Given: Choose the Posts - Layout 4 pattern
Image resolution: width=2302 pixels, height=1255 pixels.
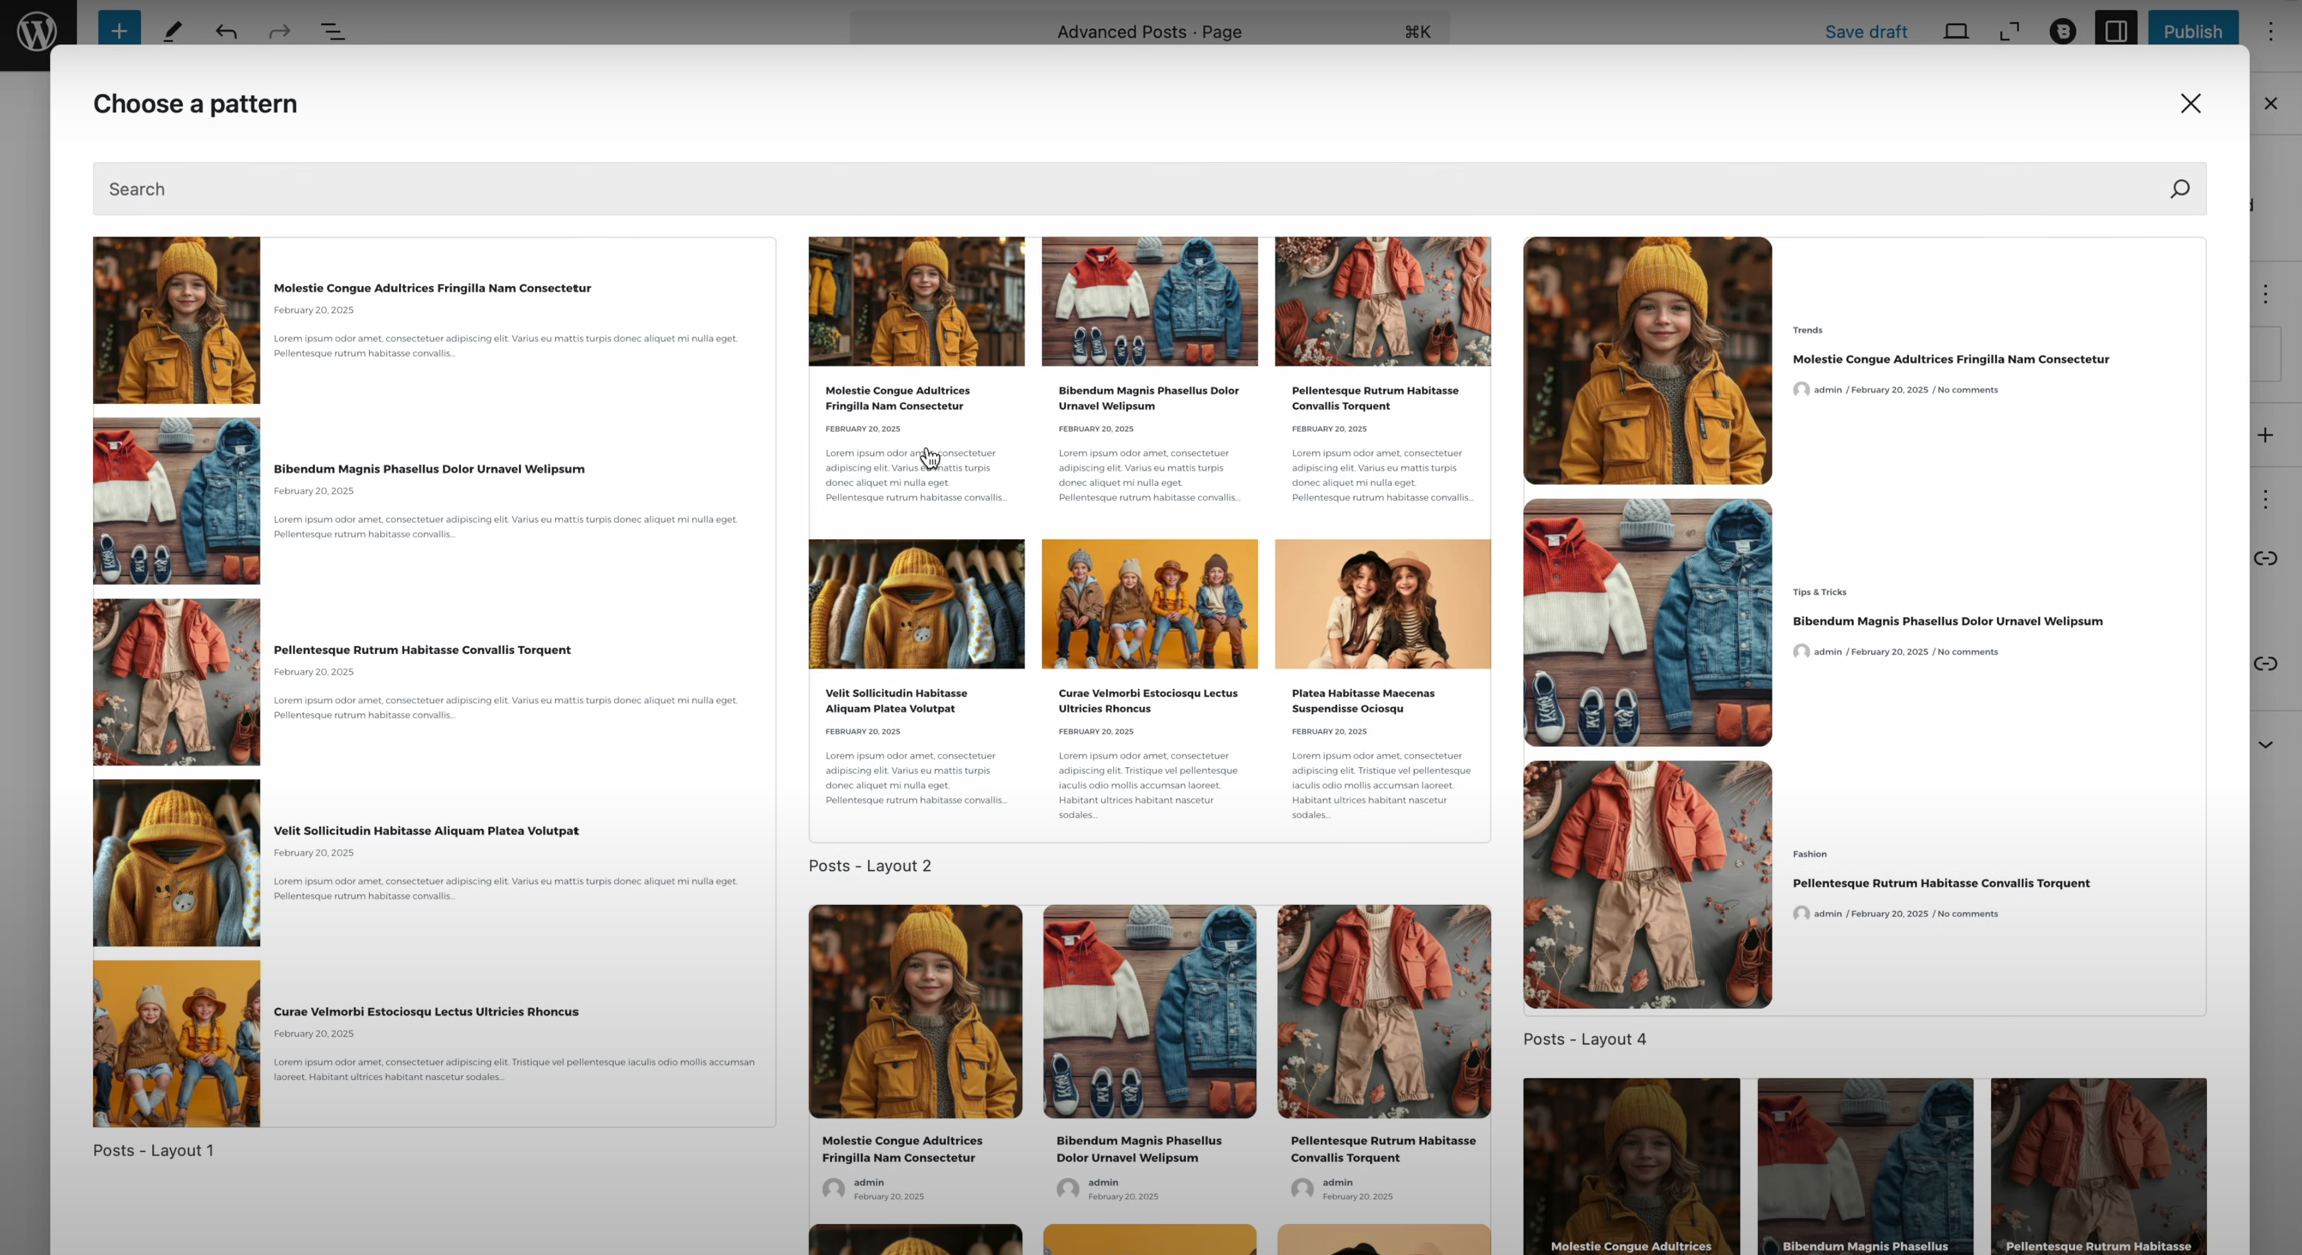Looking at the screenshot, I should (x=1864, y=626).
